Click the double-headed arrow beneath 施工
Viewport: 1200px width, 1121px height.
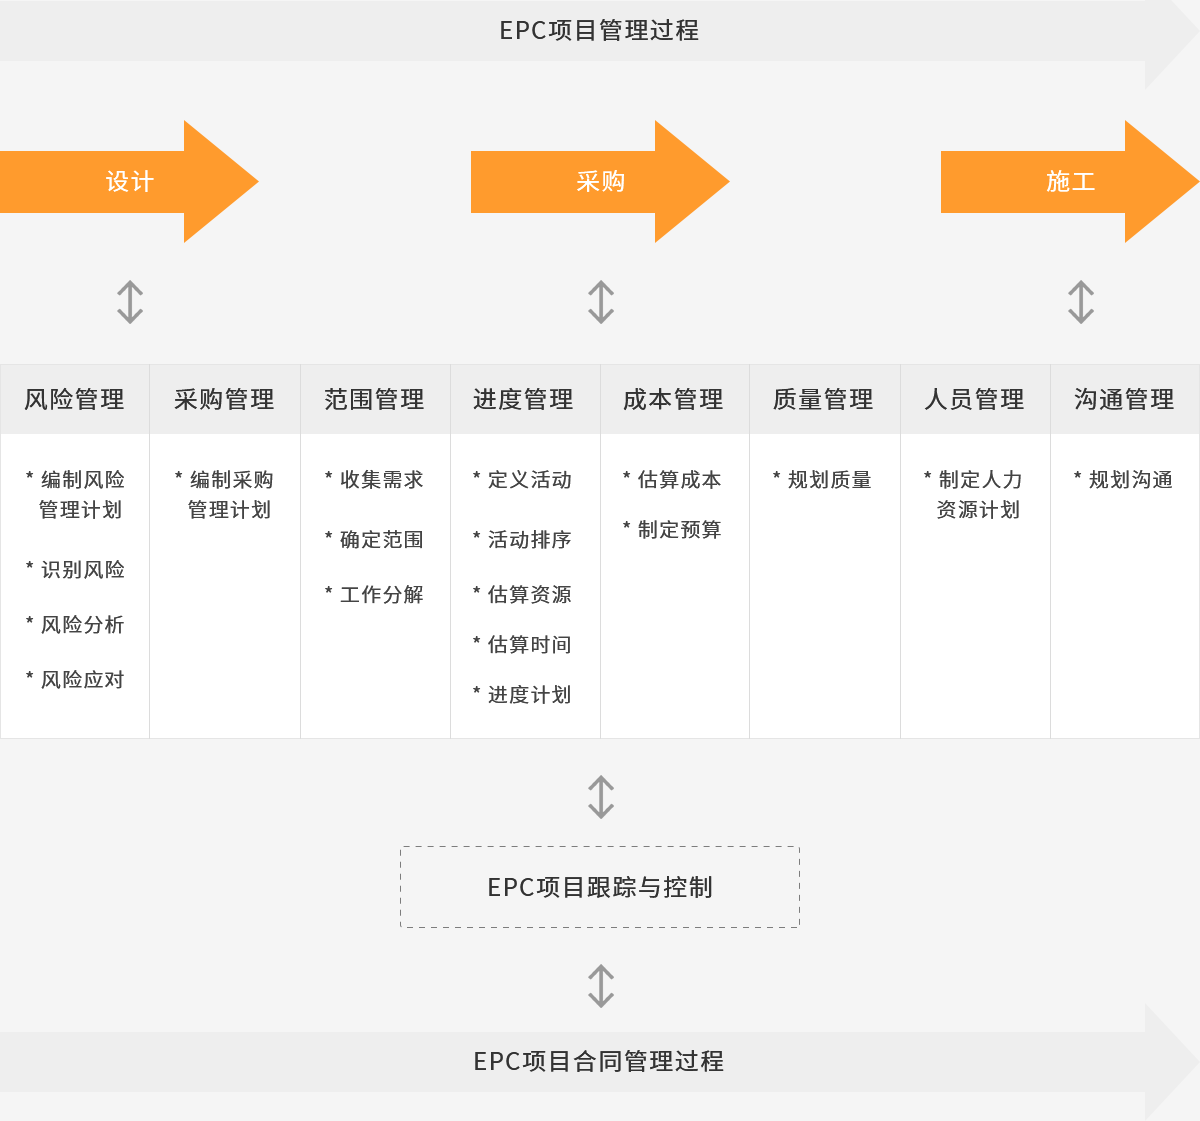[1081, 302]
